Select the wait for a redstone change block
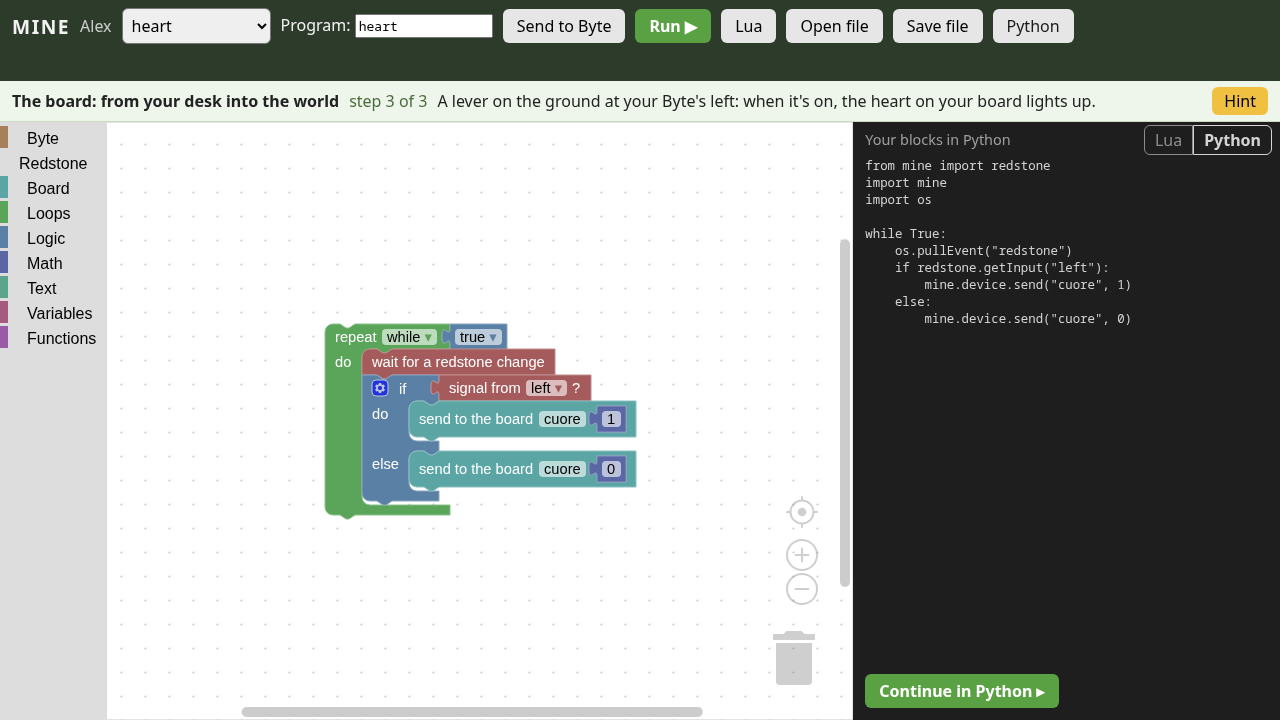The width and height of the screenshot is (1280, 720). click(458, 362)
